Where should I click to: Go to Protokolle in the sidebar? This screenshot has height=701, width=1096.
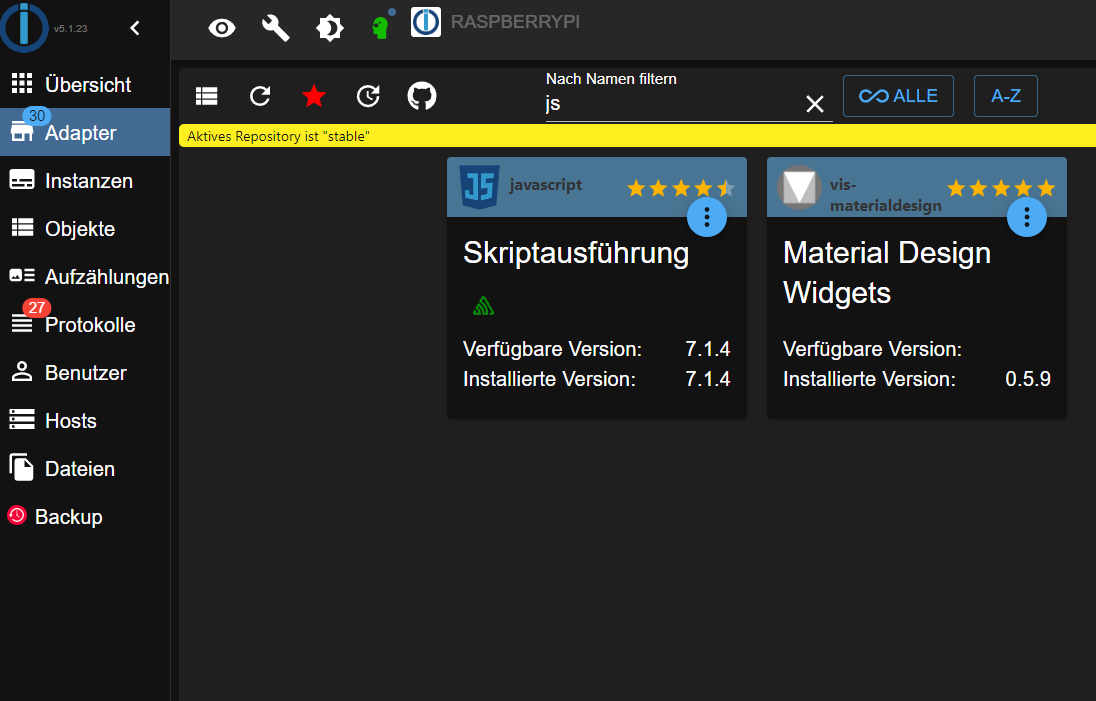(x=89, y=325)
